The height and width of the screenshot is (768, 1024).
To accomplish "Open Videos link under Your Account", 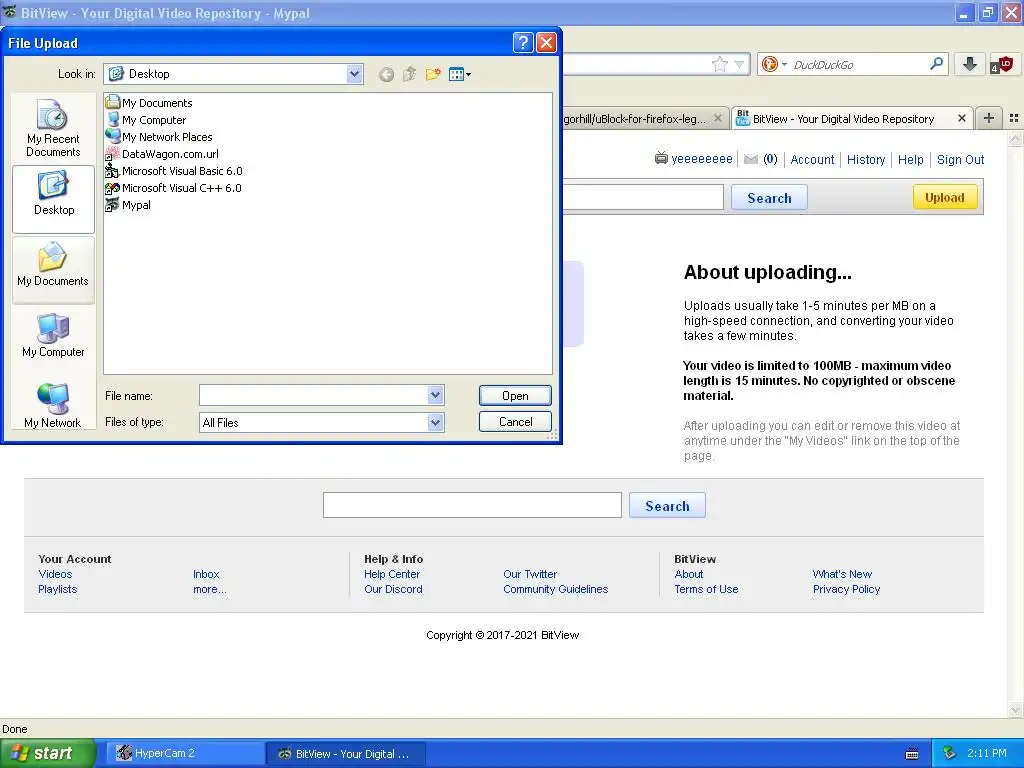I will tap(55, 574).
